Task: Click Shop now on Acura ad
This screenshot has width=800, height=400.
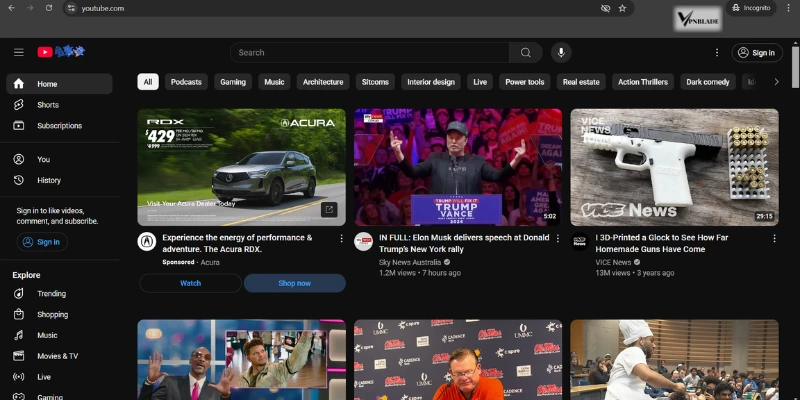Action: 294,283
